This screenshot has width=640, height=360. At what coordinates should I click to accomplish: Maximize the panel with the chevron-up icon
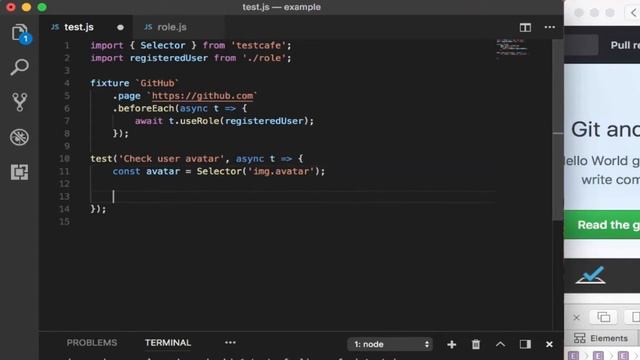click(500, 344)
